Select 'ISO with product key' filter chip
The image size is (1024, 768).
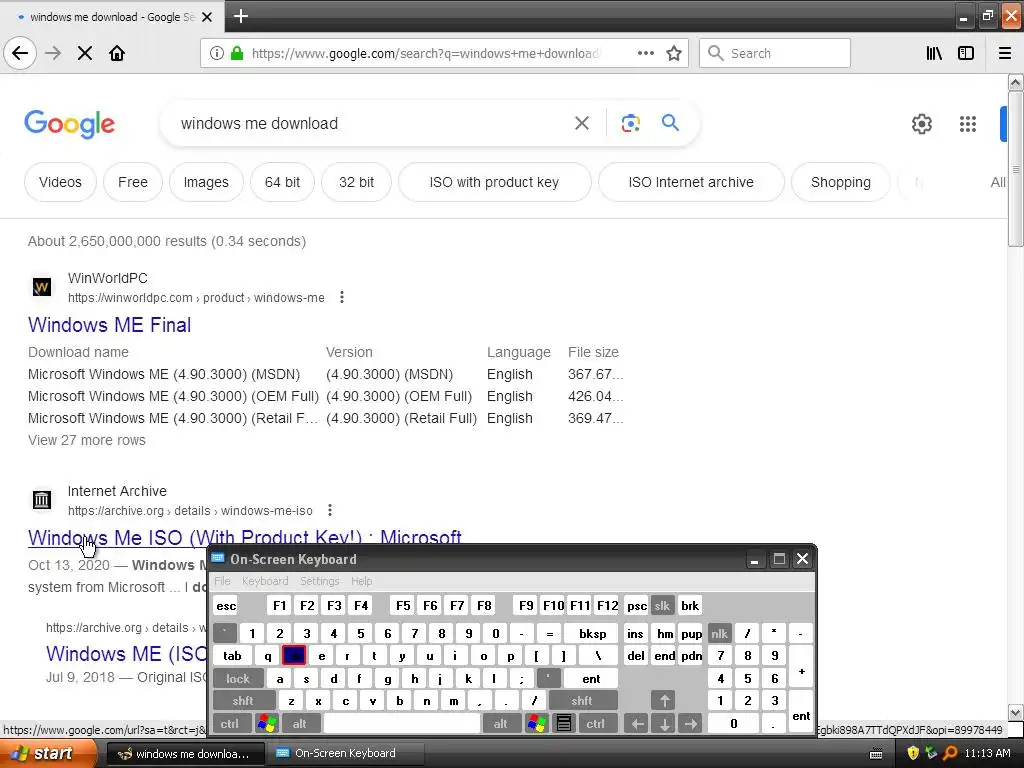494,182
